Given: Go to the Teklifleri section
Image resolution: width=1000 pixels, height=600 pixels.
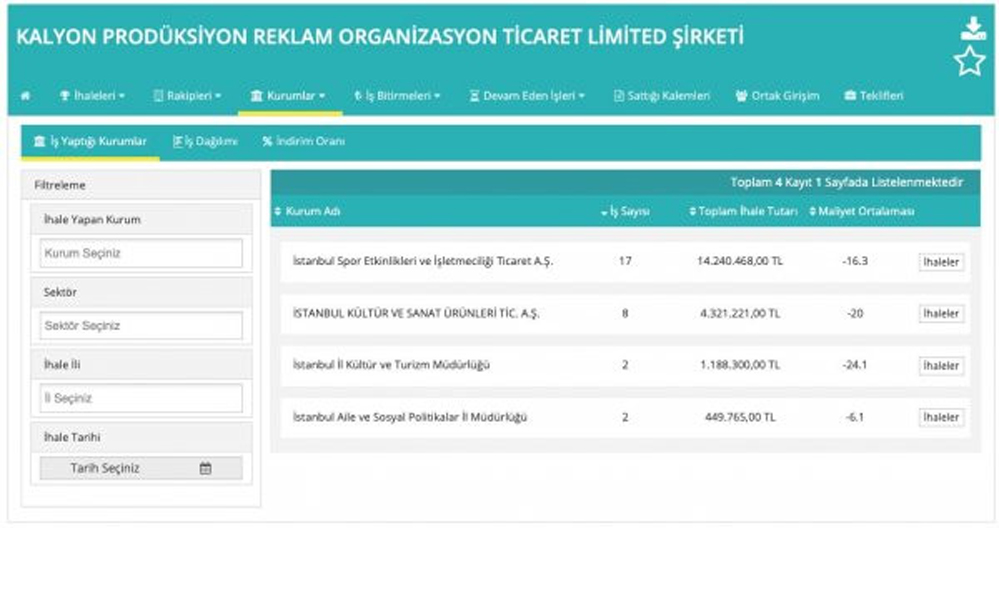Looking at the screenshot, I should click(x=873, y=96).
